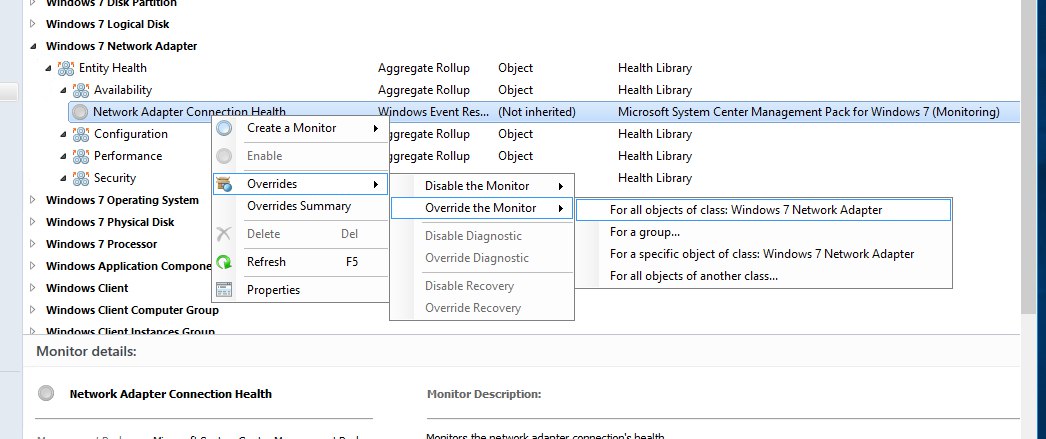This screenshot has width=1046, height=439.
Task: Open the Create a Monitor submenu
Action: [x=300, y=128]
